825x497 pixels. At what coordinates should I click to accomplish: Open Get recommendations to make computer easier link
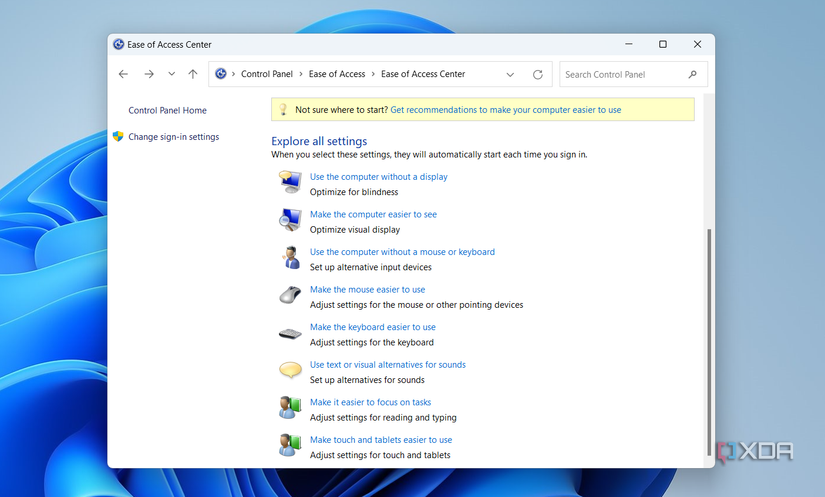(506, 110)
